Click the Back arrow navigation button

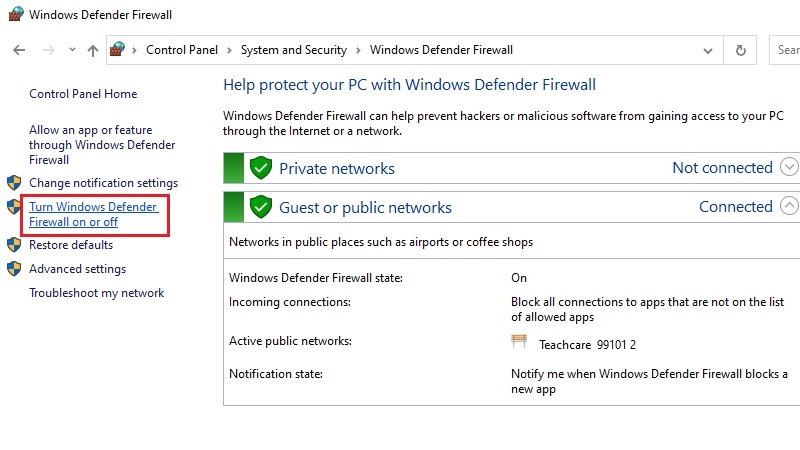coord(20,50)
